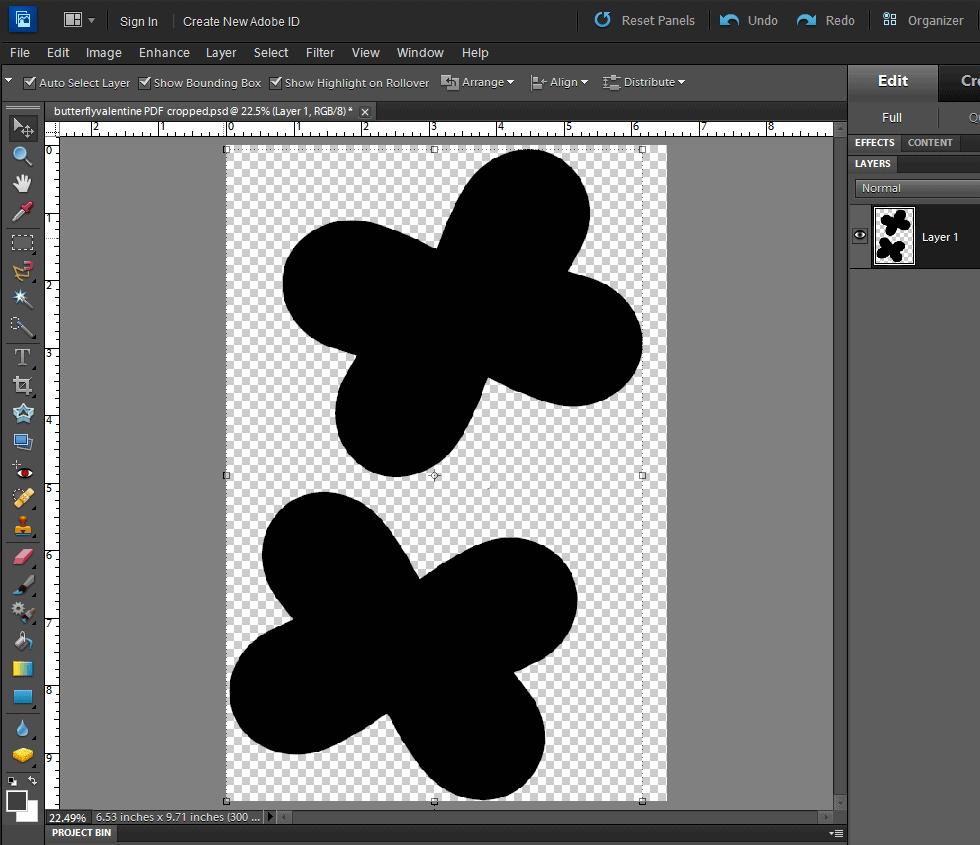
Task: Select the Zoom magnifier tool
Action: point(22,155)
